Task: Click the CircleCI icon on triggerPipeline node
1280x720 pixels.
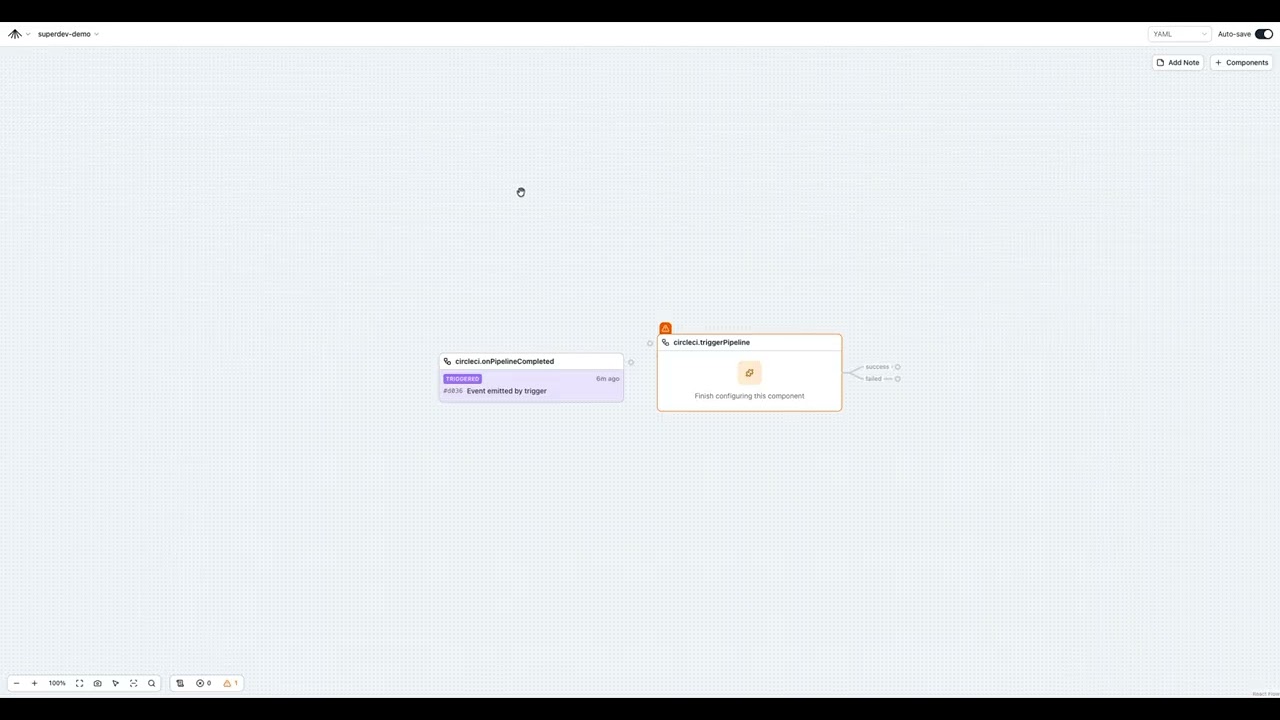Action: tap(665, 342)
